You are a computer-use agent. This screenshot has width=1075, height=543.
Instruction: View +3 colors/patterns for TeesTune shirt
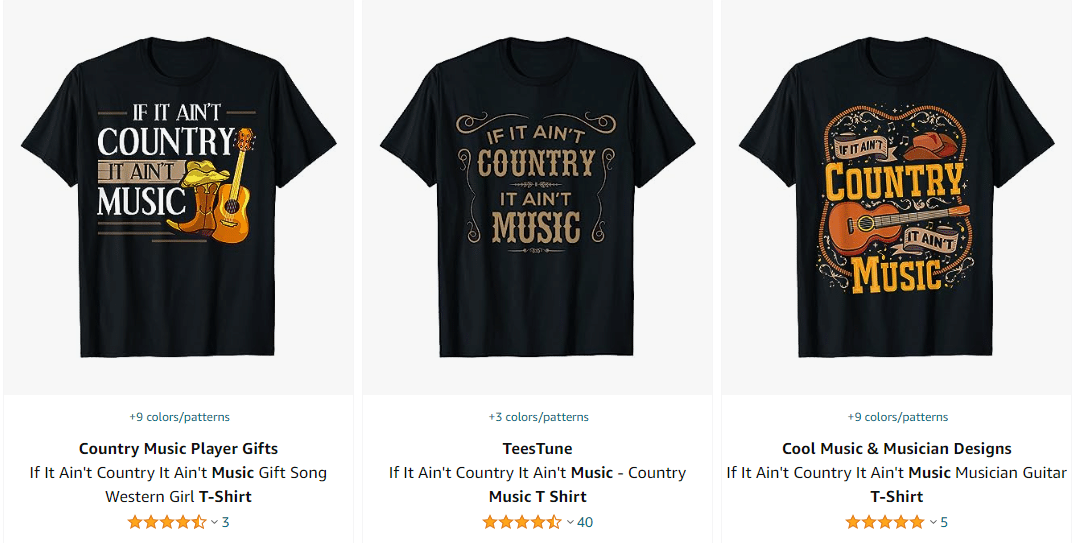click(x=538, y=417)
